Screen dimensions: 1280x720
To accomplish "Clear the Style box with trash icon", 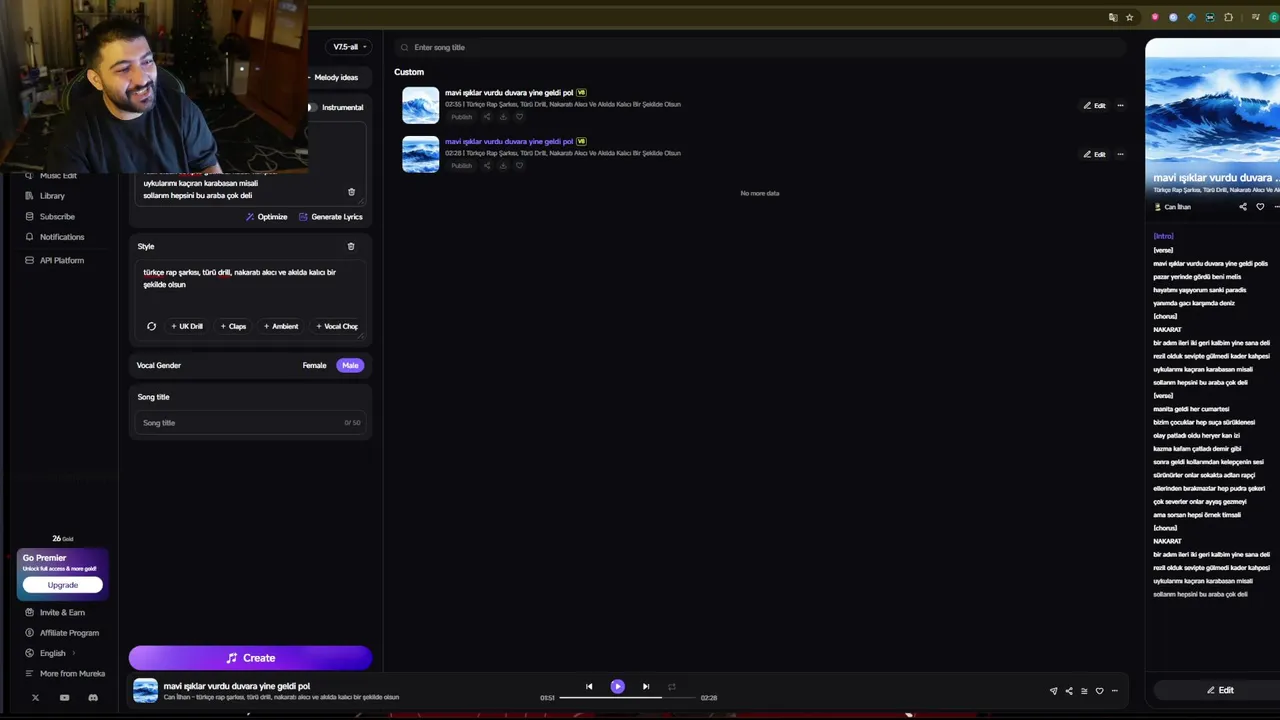I will point(351,246).
